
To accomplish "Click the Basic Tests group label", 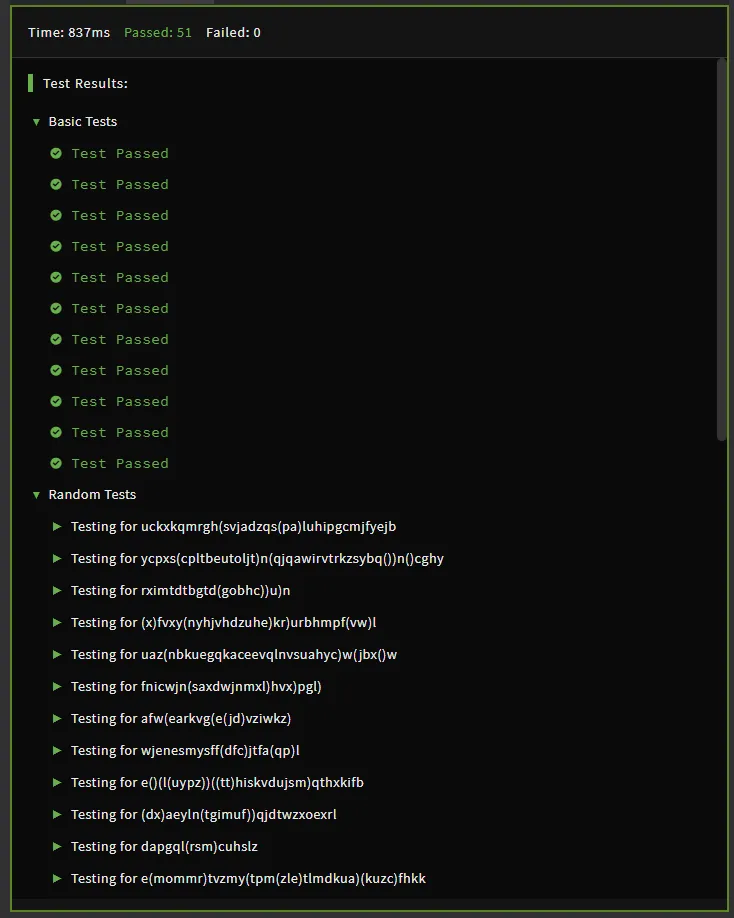I will 83,122.
